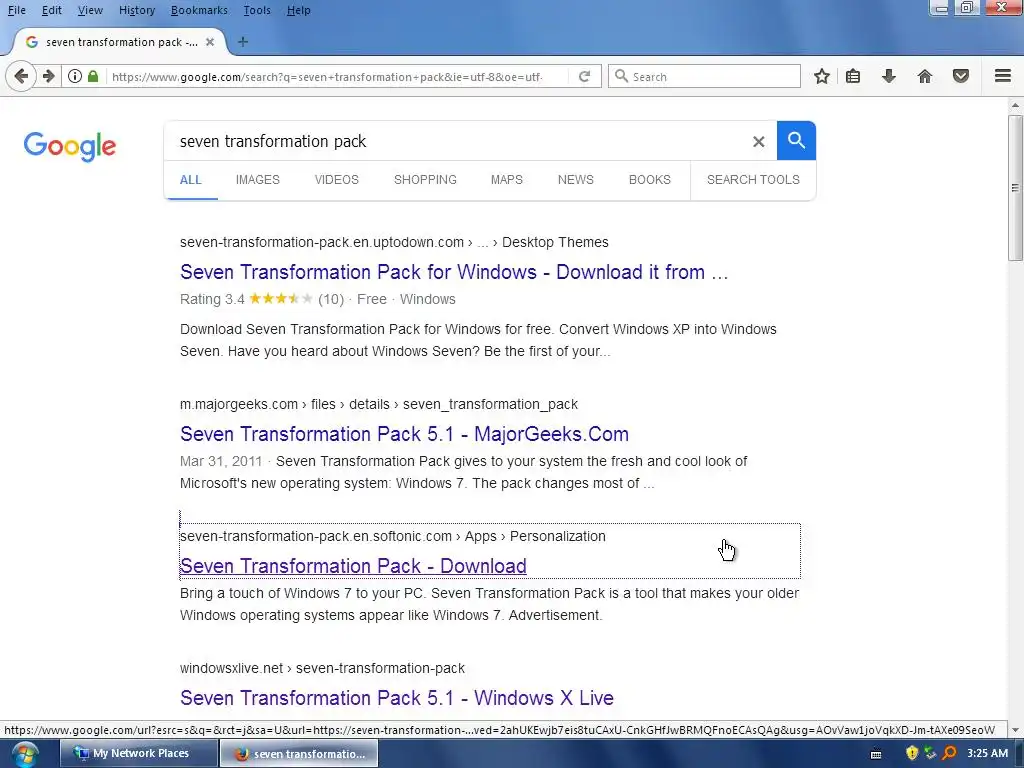
Task: Open the File menu
Action: [x=17, y=10]
